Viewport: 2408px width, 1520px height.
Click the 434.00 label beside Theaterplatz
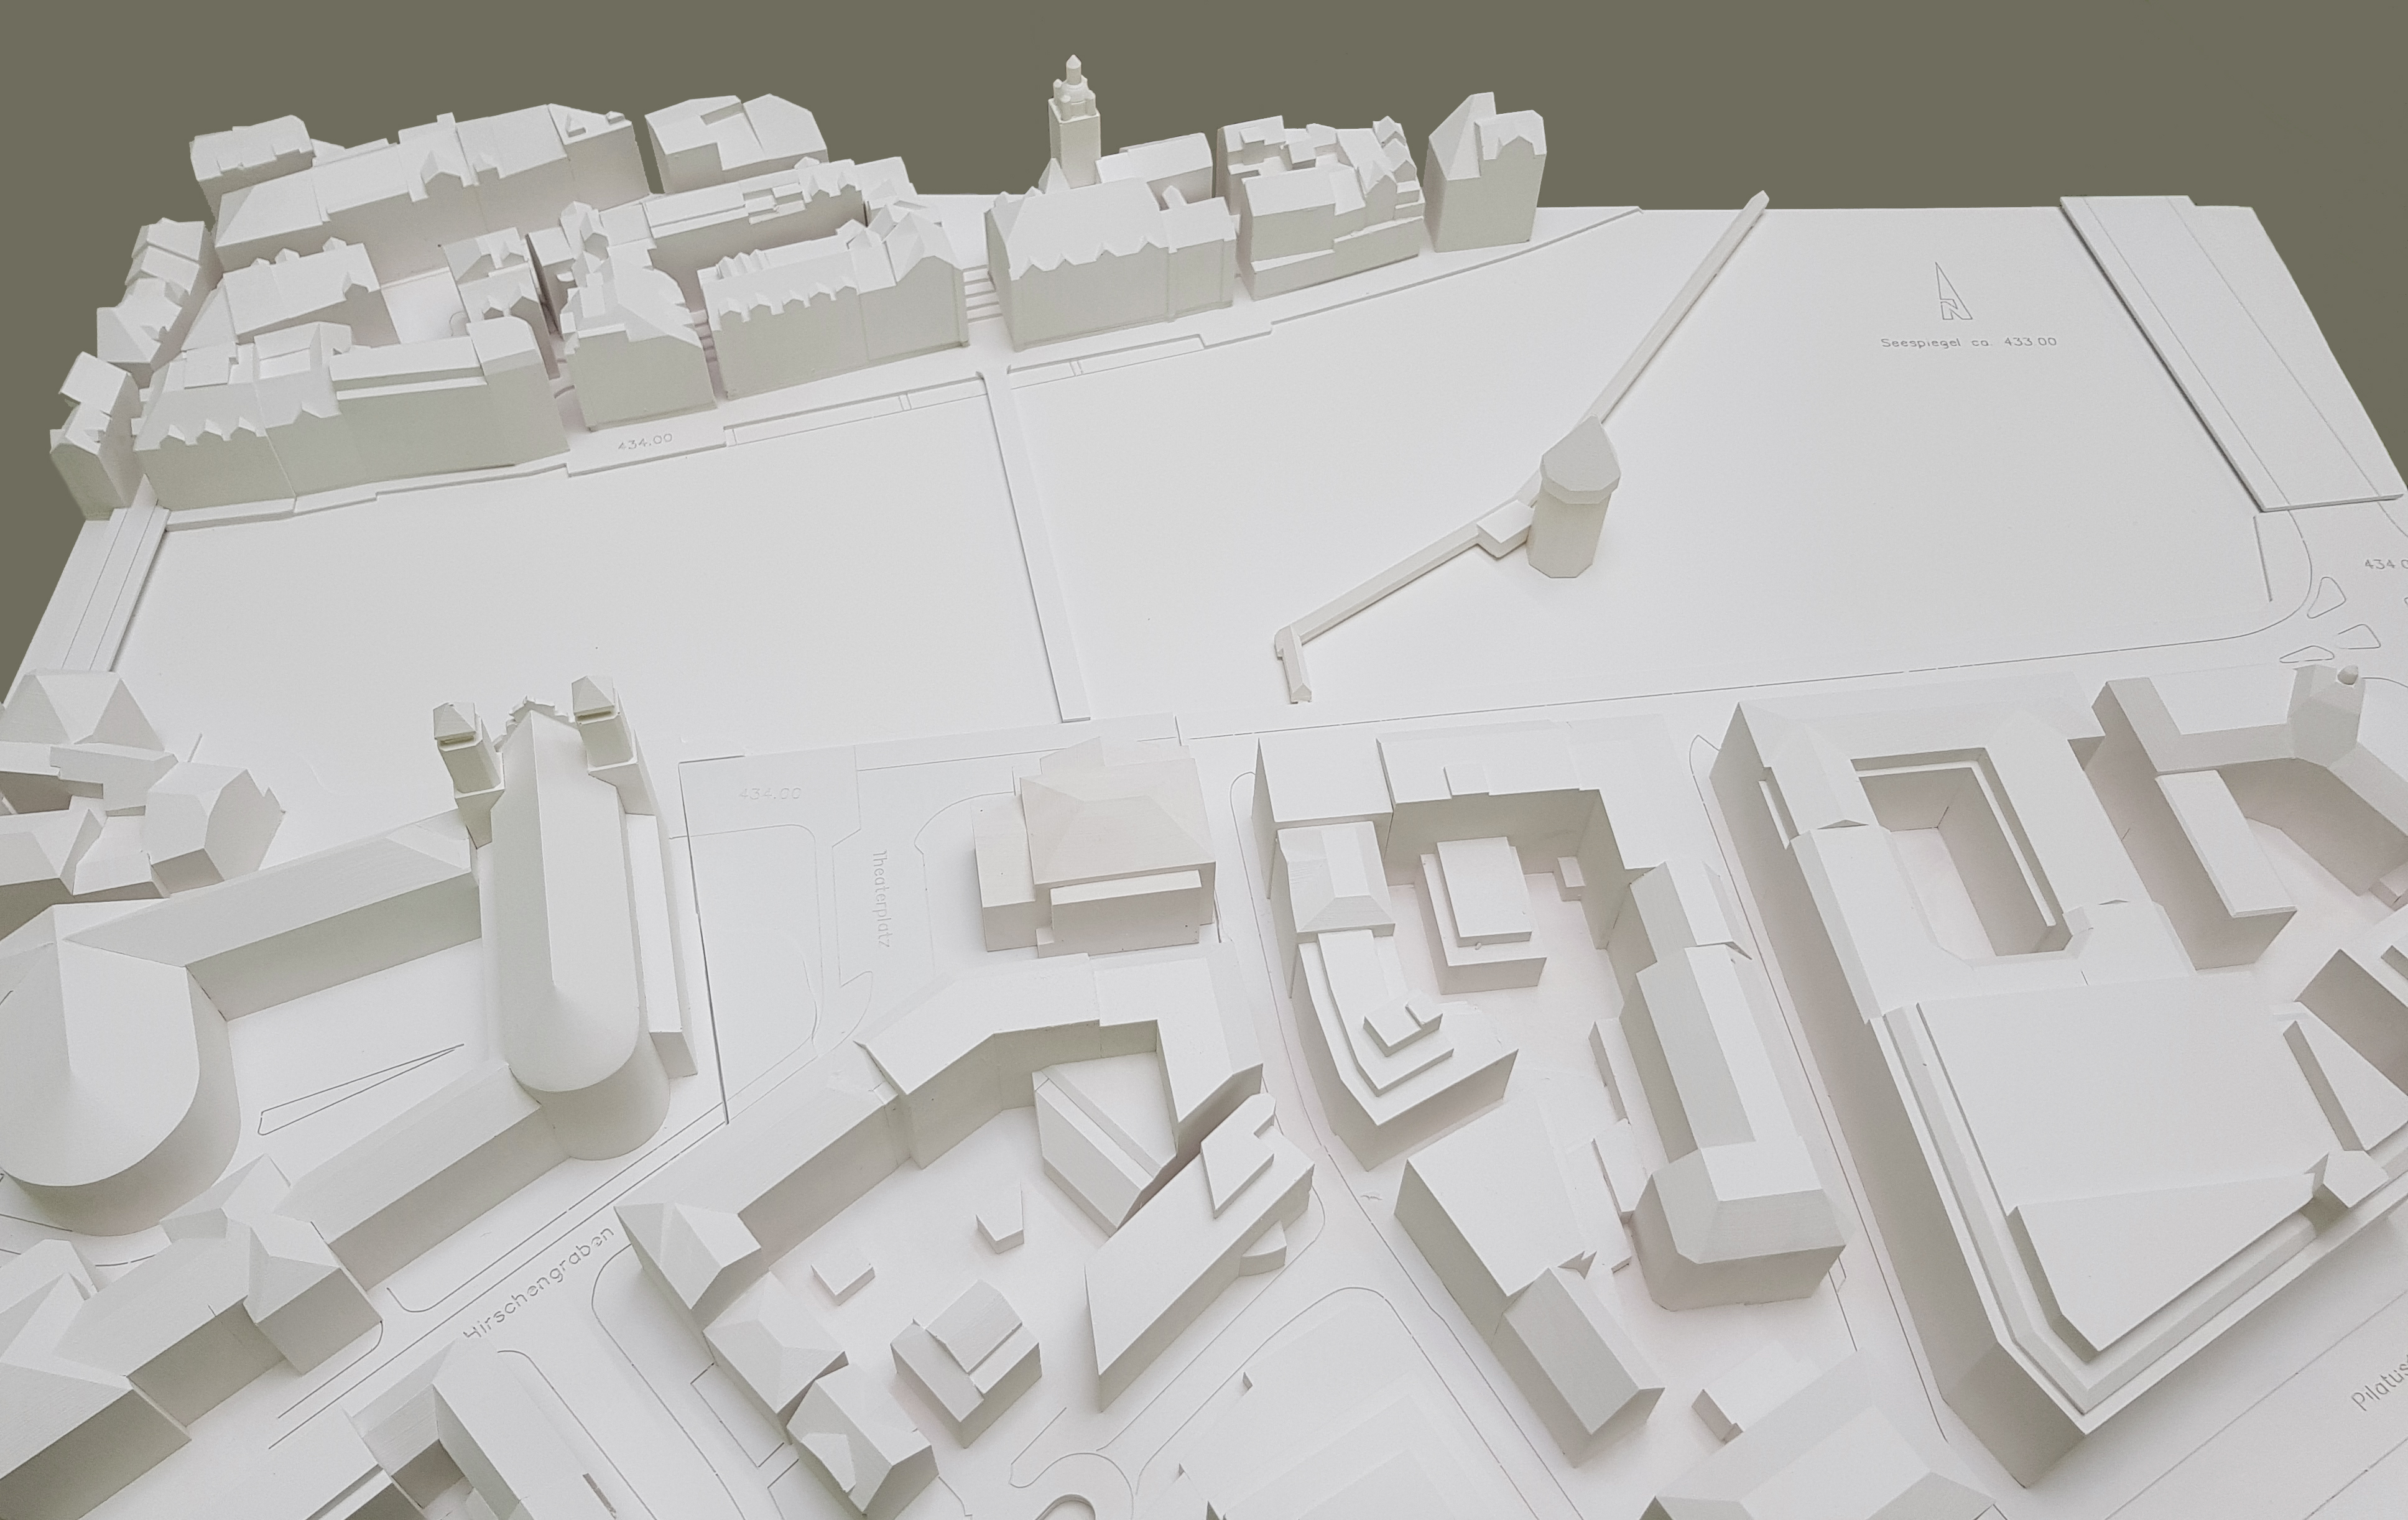770,793
